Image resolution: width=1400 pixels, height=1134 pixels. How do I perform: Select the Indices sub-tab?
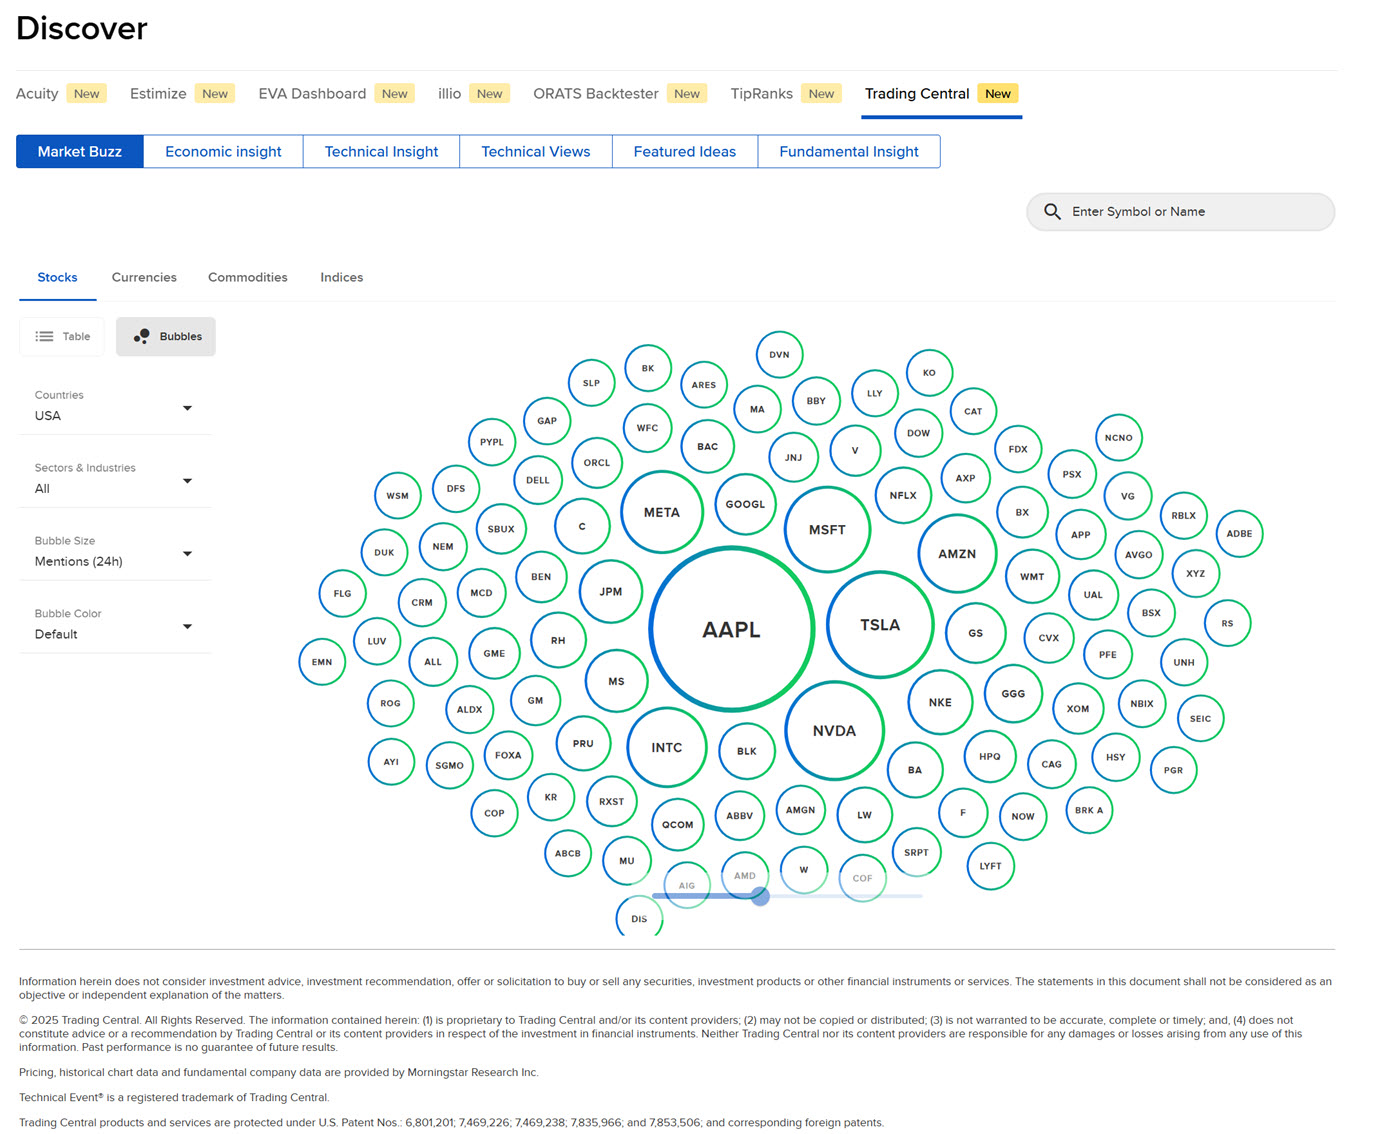tap(342, 278)
